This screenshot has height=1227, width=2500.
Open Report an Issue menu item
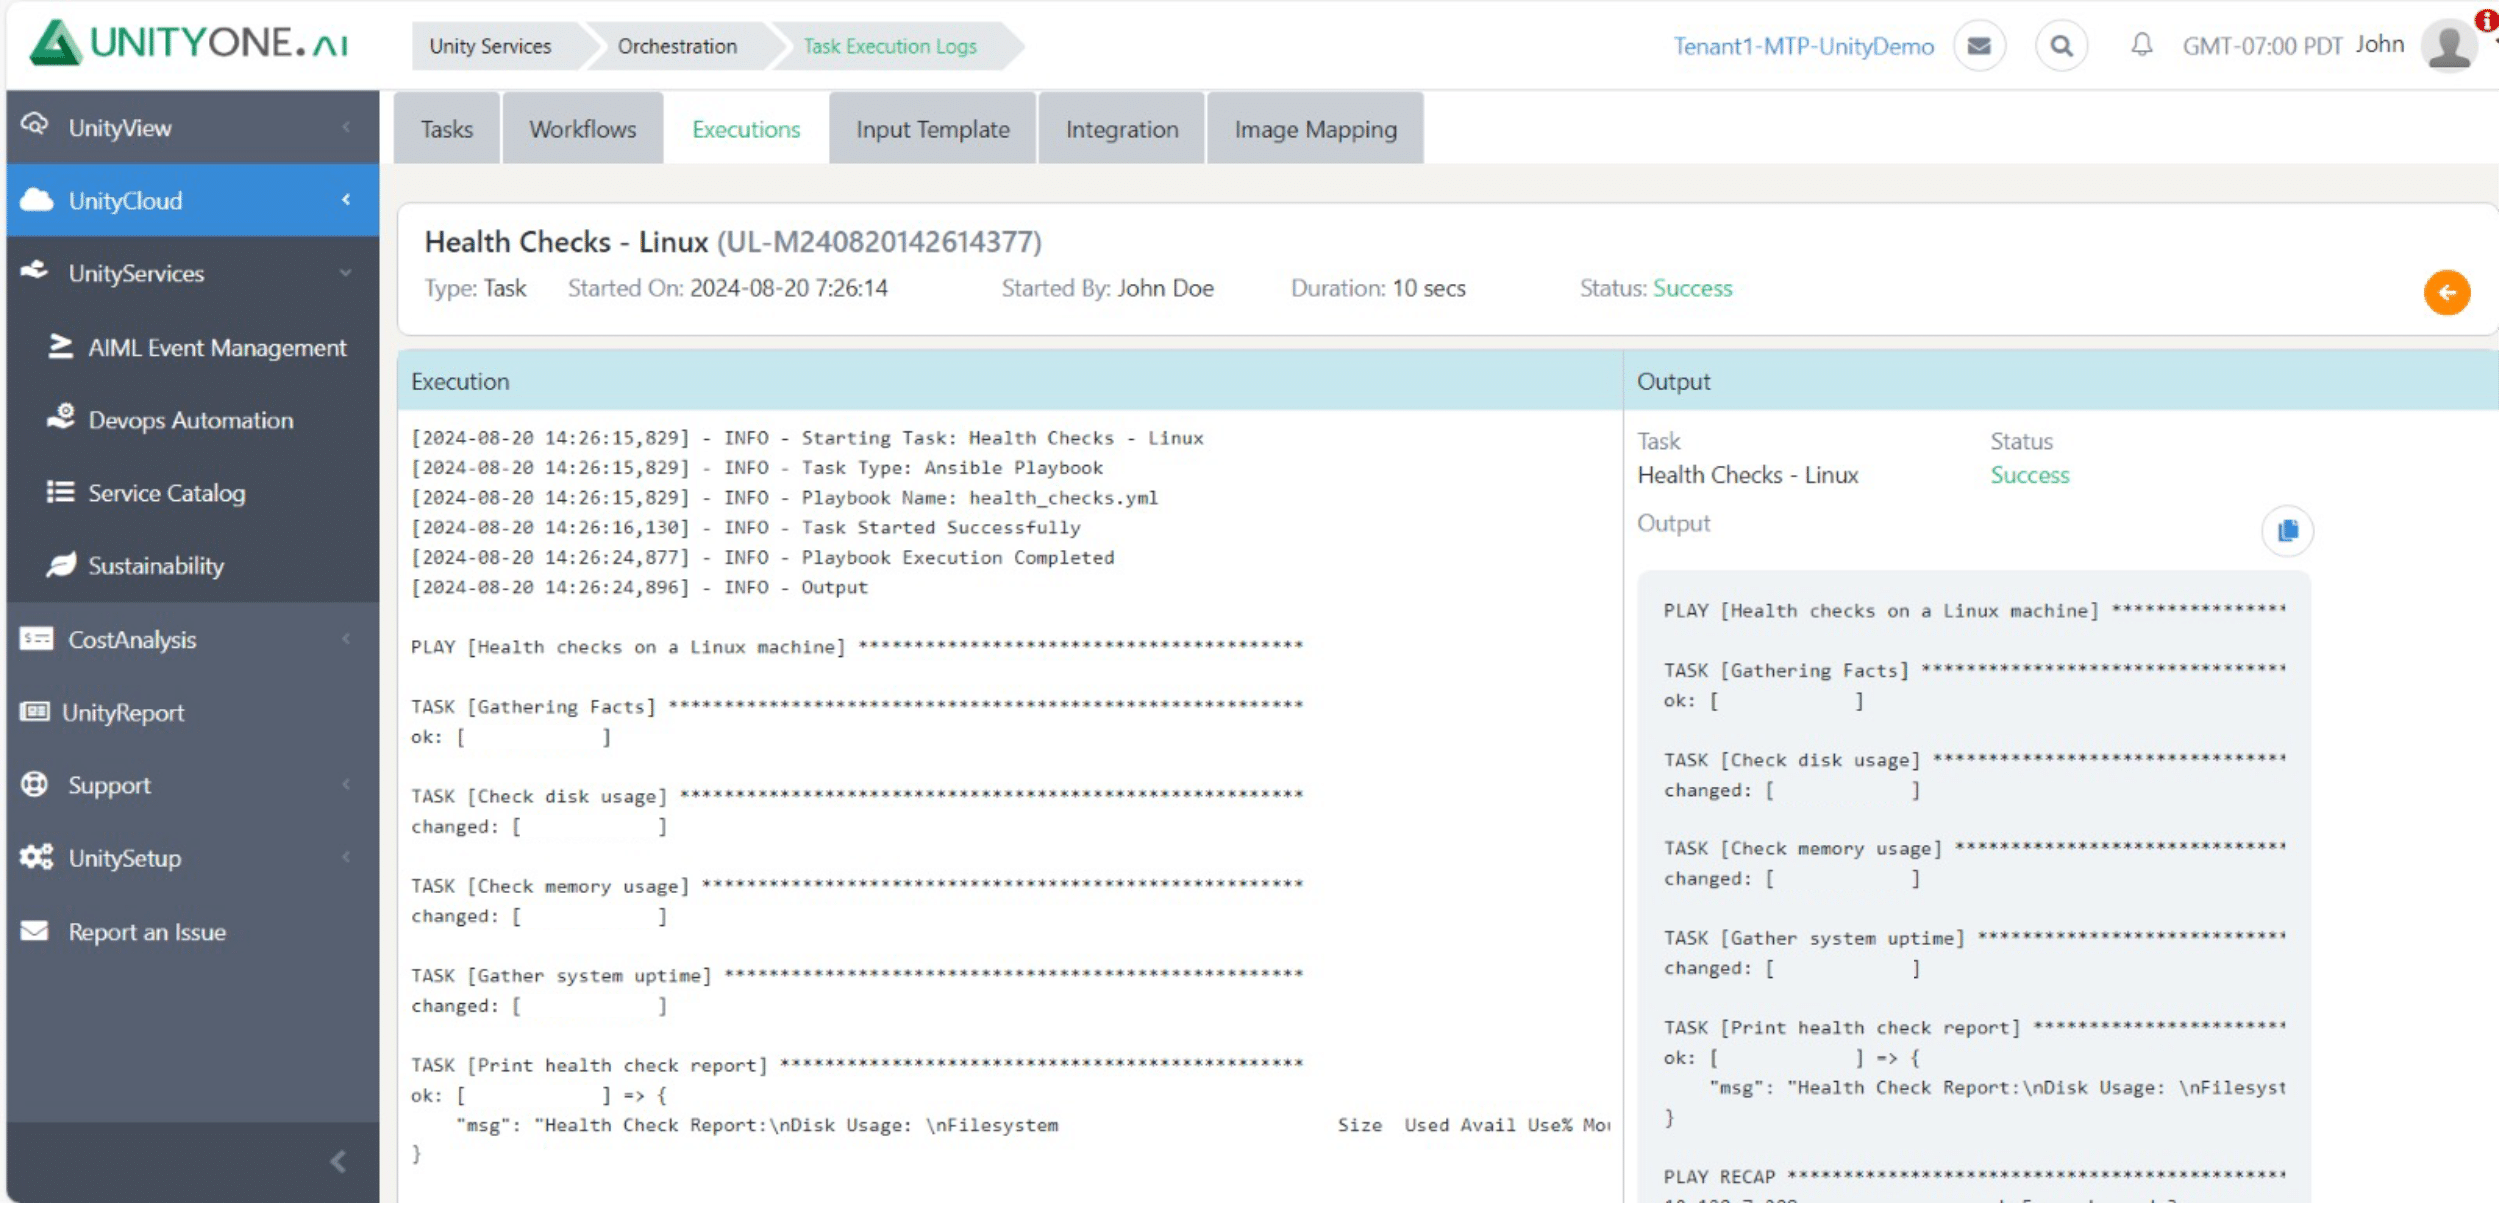click(x=193, y=932)
